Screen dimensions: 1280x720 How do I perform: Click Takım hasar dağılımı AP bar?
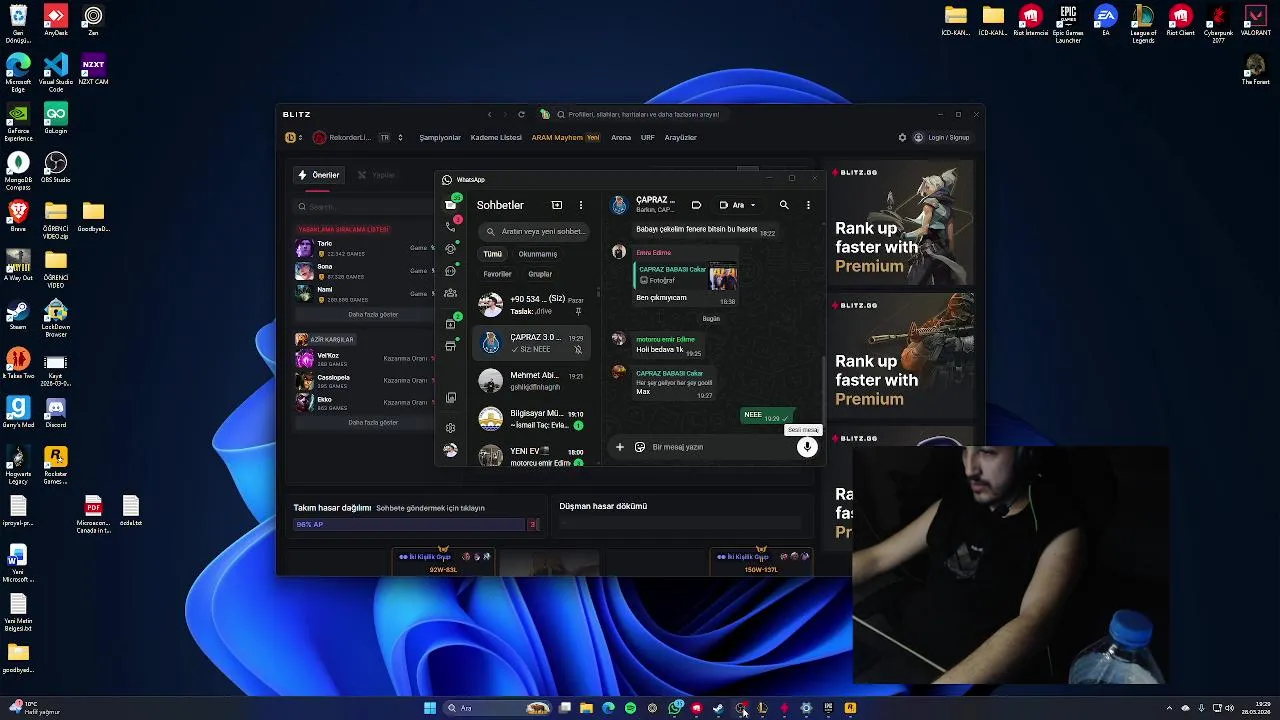[x=410, y=525]
